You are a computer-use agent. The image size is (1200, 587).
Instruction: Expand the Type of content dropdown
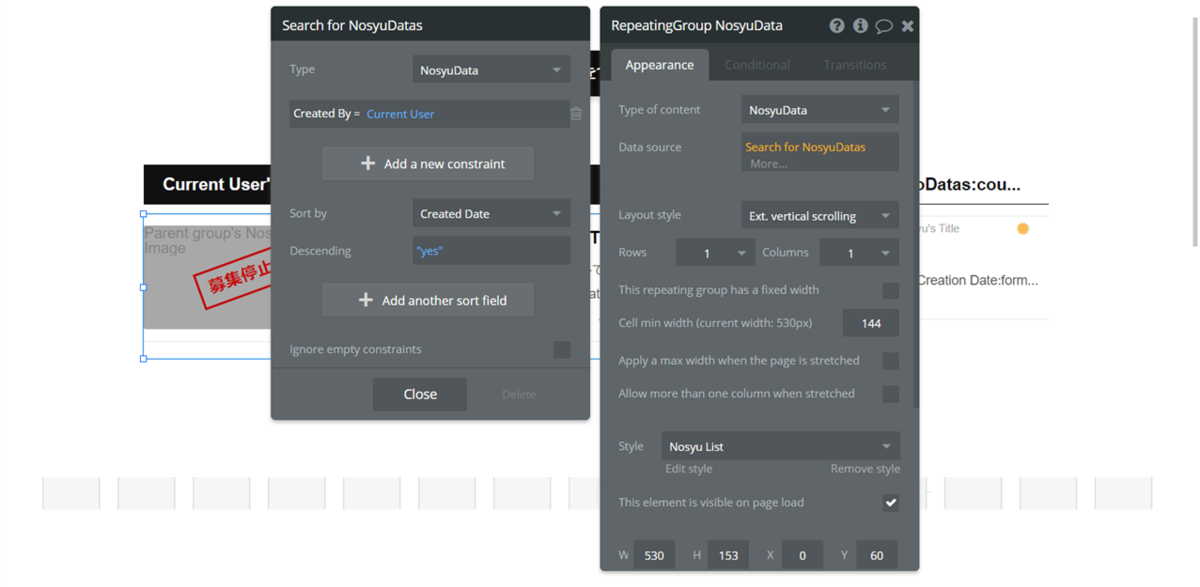(x=820, y=110)
